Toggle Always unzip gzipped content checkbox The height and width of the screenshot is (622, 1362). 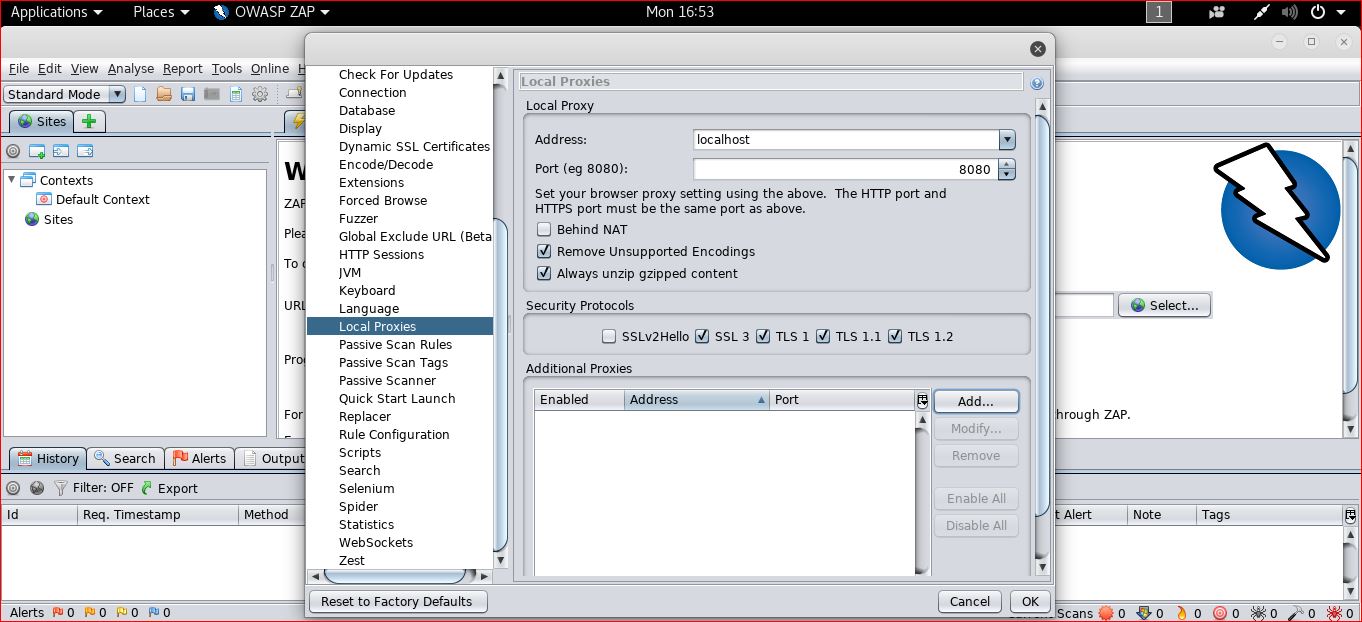[544, 273]
